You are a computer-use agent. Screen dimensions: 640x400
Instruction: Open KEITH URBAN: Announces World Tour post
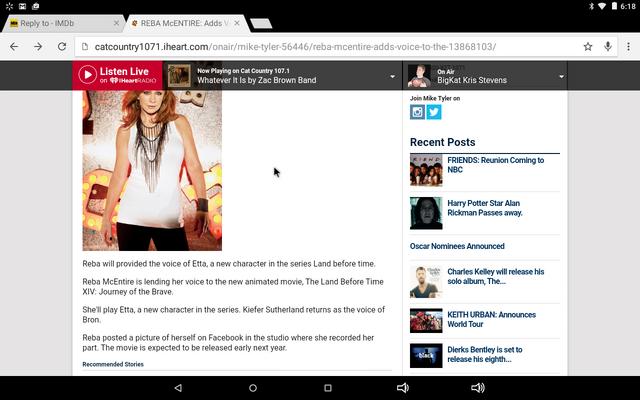(x=491, y=319)
